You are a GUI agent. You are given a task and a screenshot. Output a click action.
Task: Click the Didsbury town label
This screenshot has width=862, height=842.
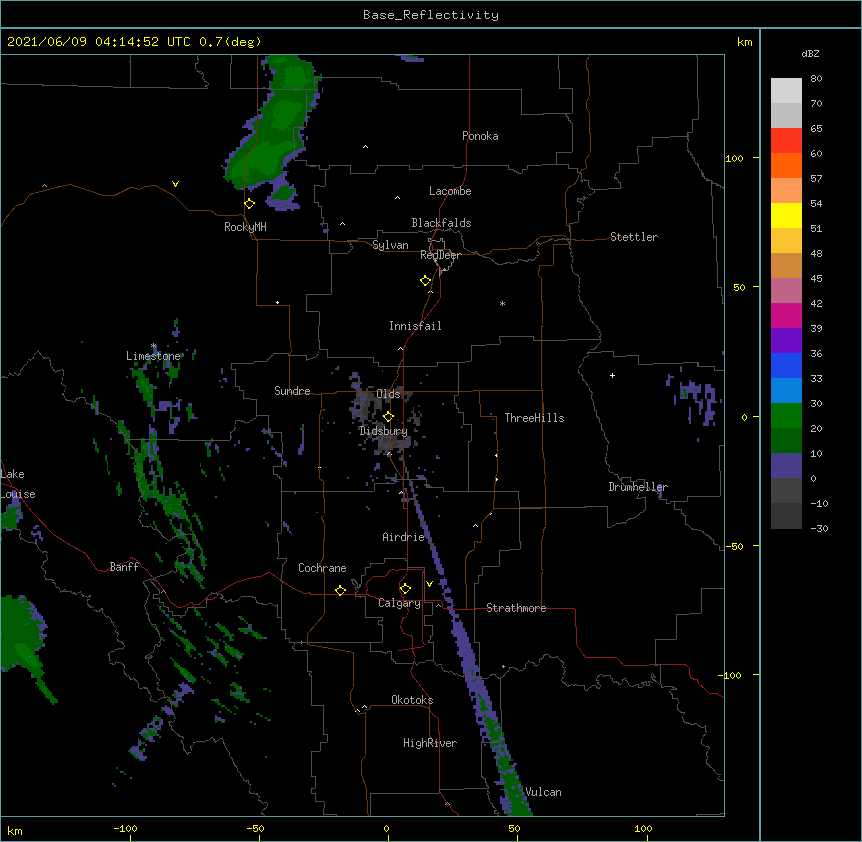pyautogui.click(x=383, y=431)
